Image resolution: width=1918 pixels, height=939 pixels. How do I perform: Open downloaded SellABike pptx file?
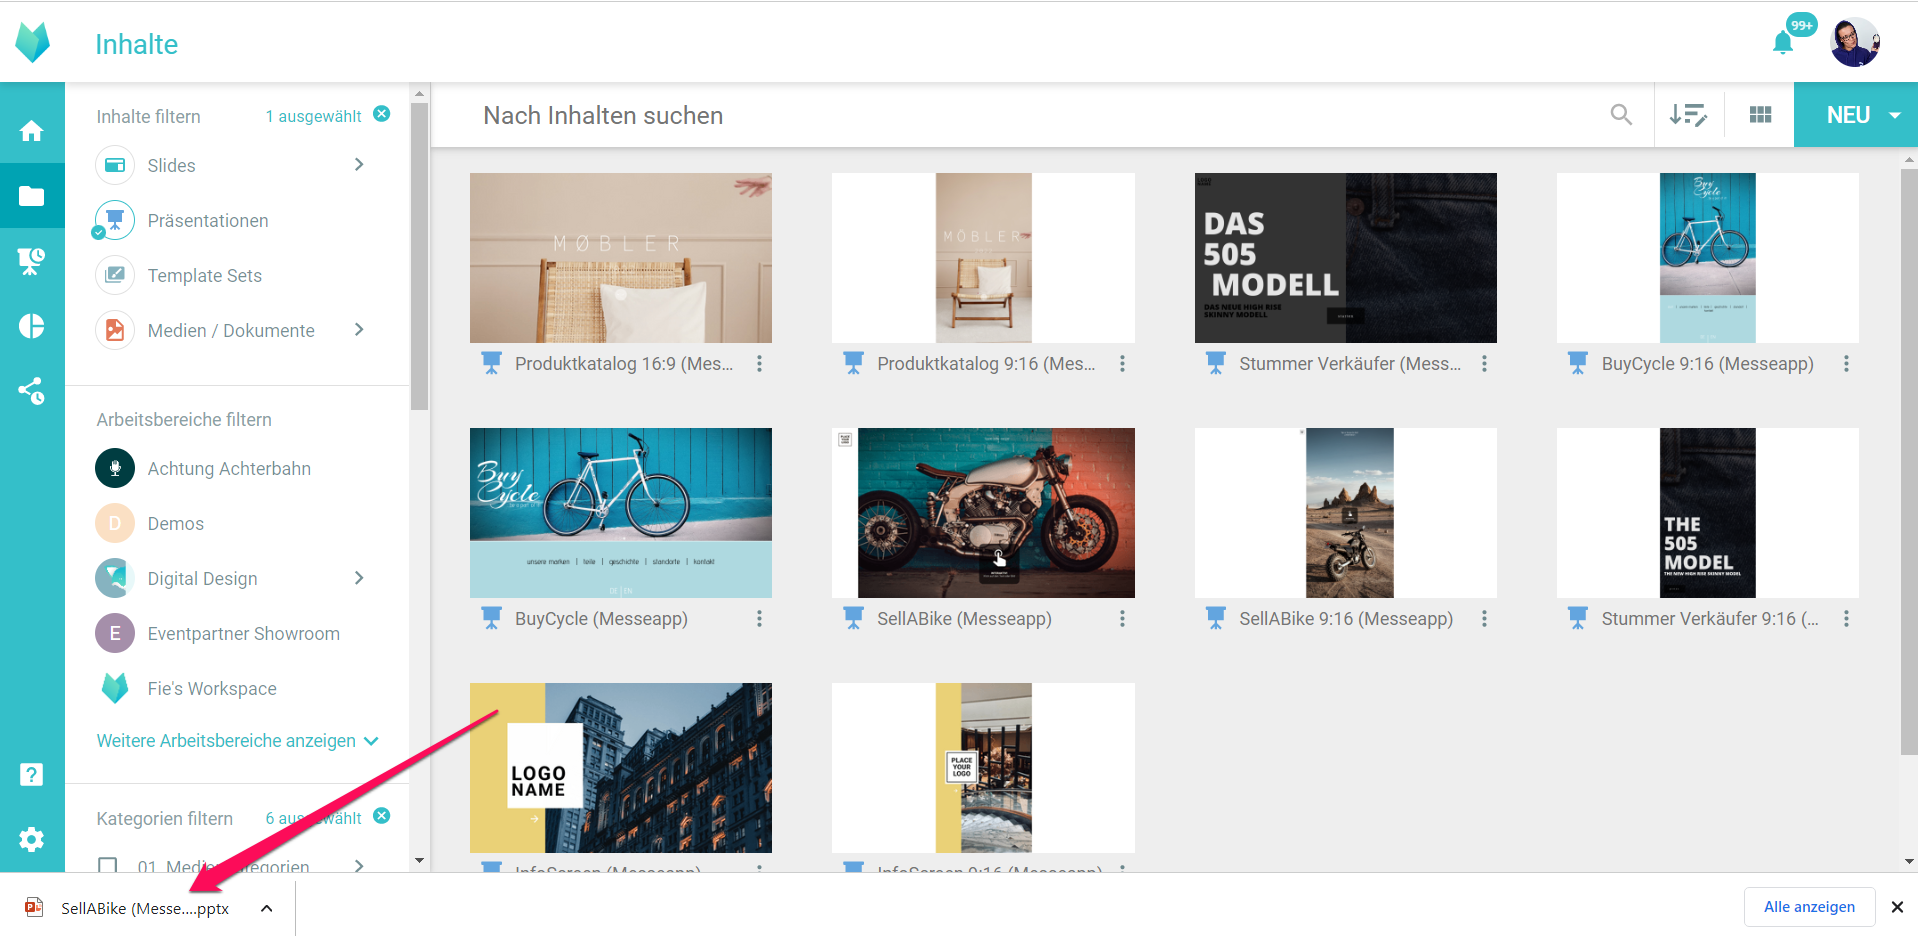pos(145,908)
